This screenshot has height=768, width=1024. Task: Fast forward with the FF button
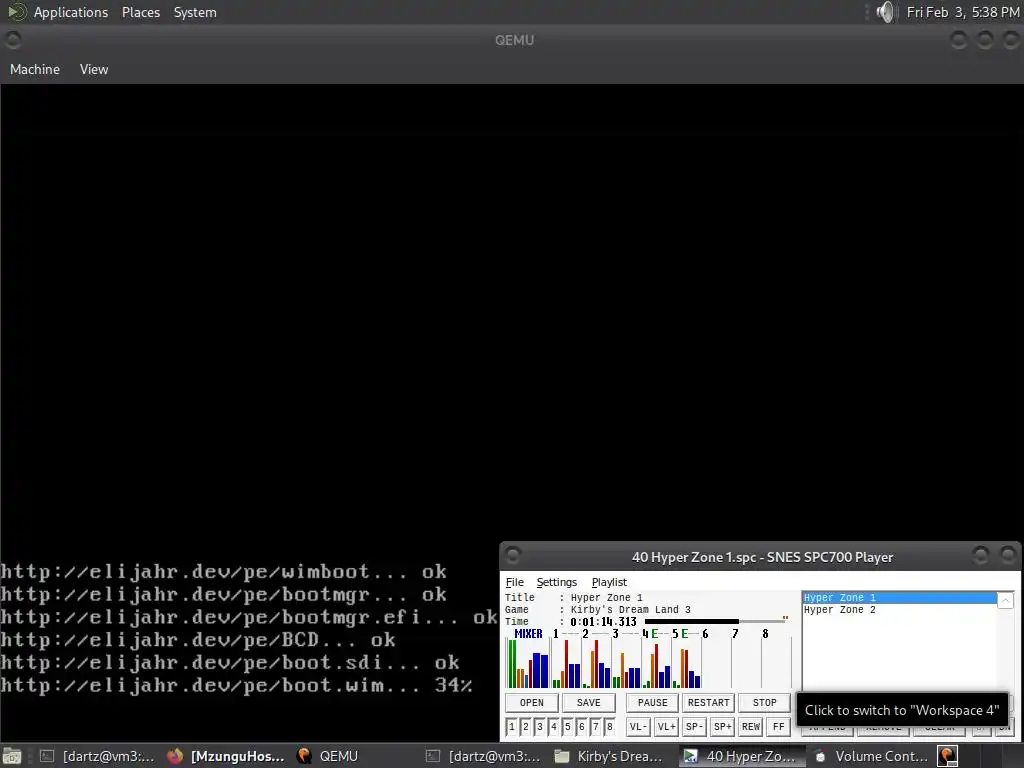(778, 726)
